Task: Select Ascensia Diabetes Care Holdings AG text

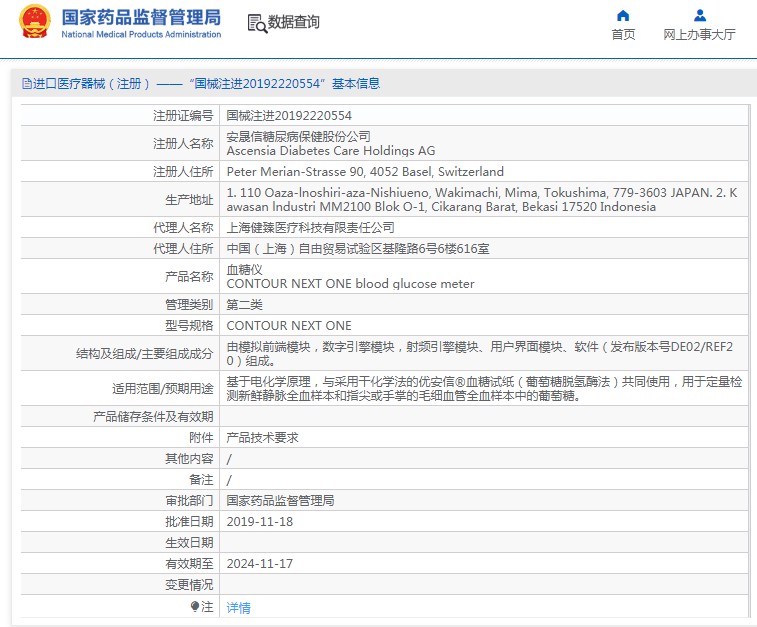Action: [x=331, y=151]
